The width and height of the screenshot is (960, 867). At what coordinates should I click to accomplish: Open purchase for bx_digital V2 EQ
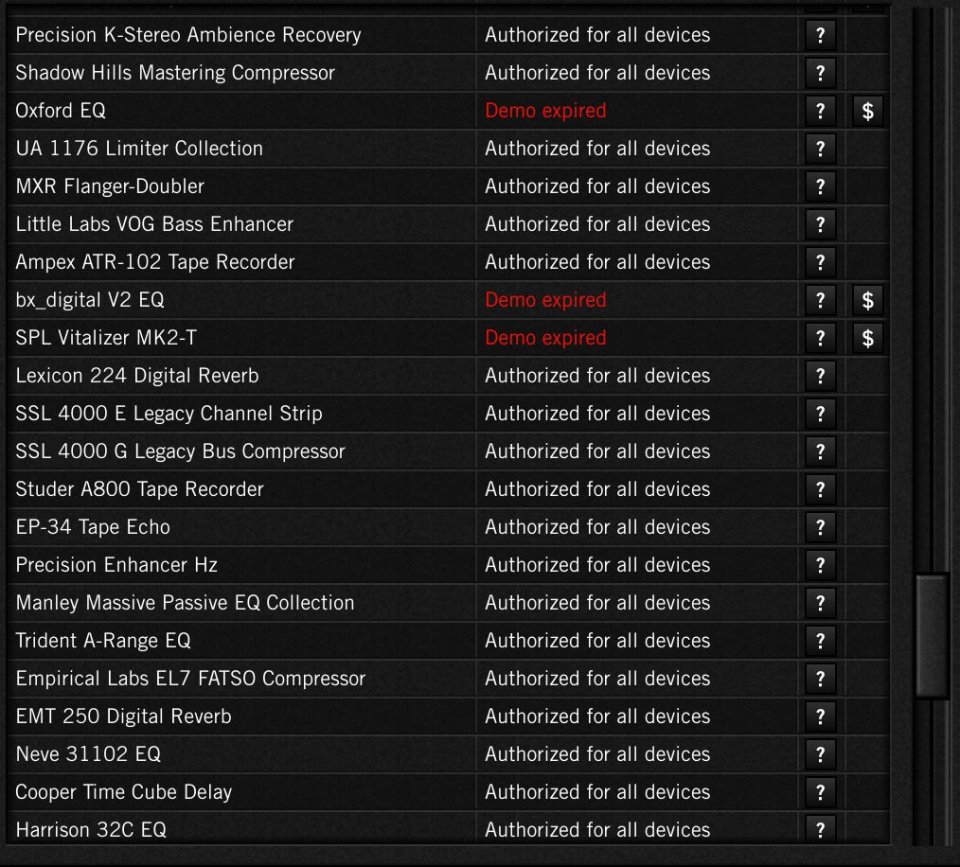pos(868,300)
